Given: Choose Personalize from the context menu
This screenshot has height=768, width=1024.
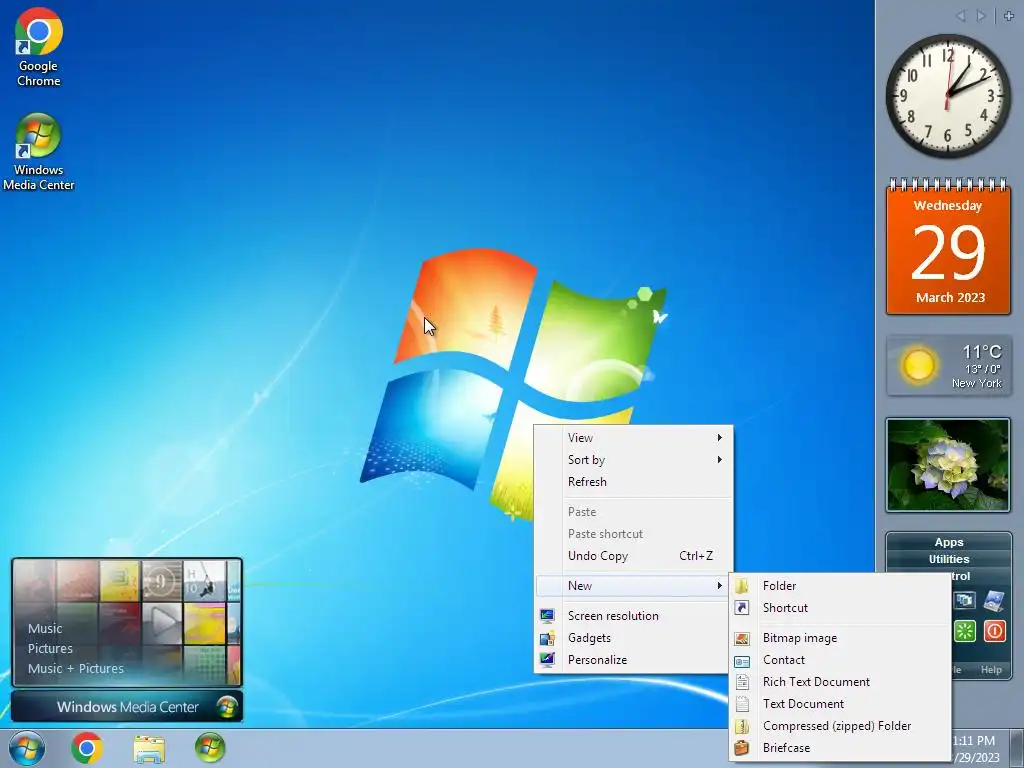Looking at the screenshot, I should point(633,660).
